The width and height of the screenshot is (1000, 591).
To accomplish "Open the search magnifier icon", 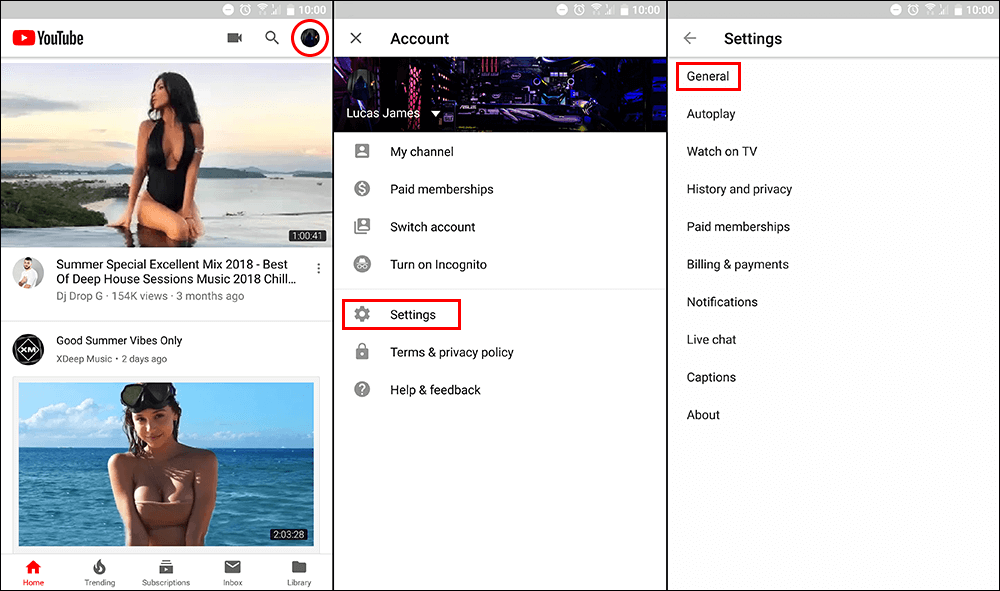I will point(272,38).
